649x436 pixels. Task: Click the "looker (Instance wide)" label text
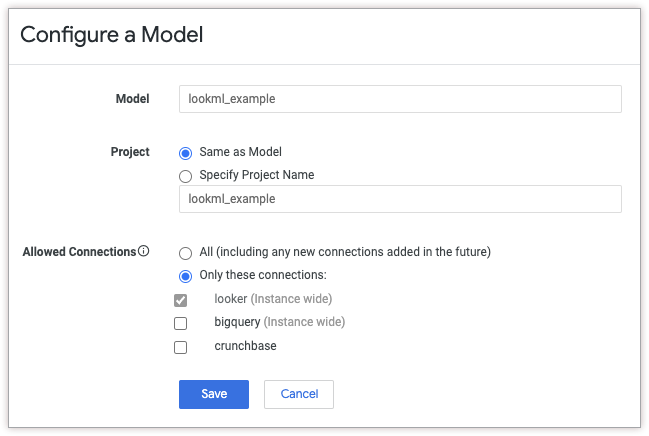(273, 299)
